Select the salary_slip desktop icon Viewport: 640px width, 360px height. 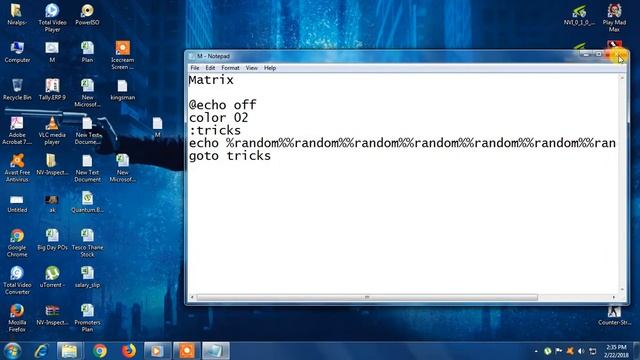pyautogui.click(x=87, y=277)
